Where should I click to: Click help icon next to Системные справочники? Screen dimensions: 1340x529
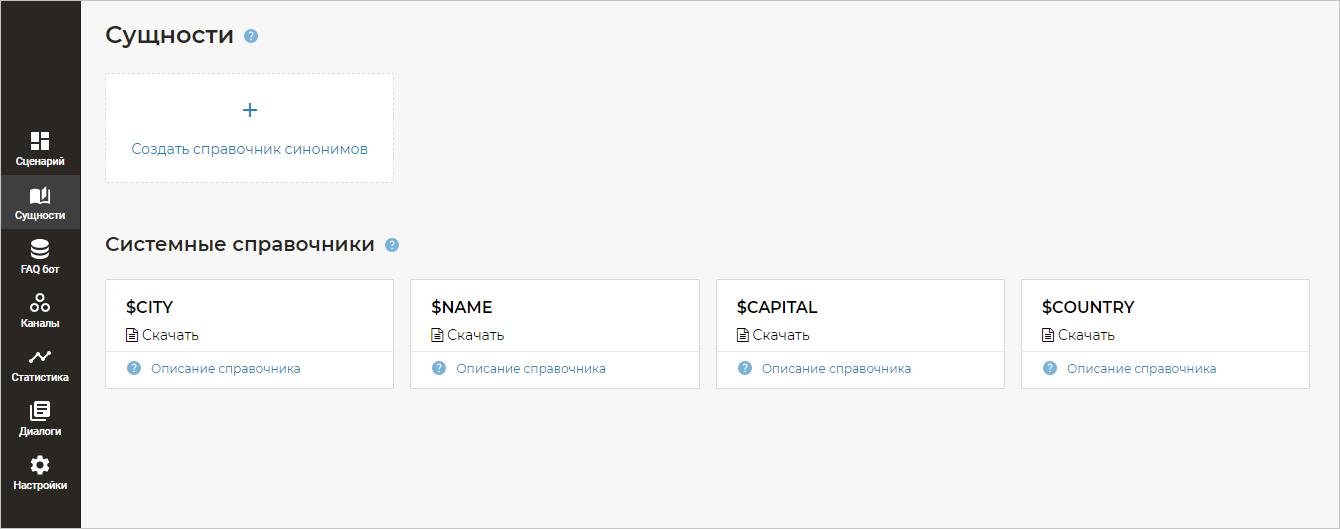[x=392, y=245]
